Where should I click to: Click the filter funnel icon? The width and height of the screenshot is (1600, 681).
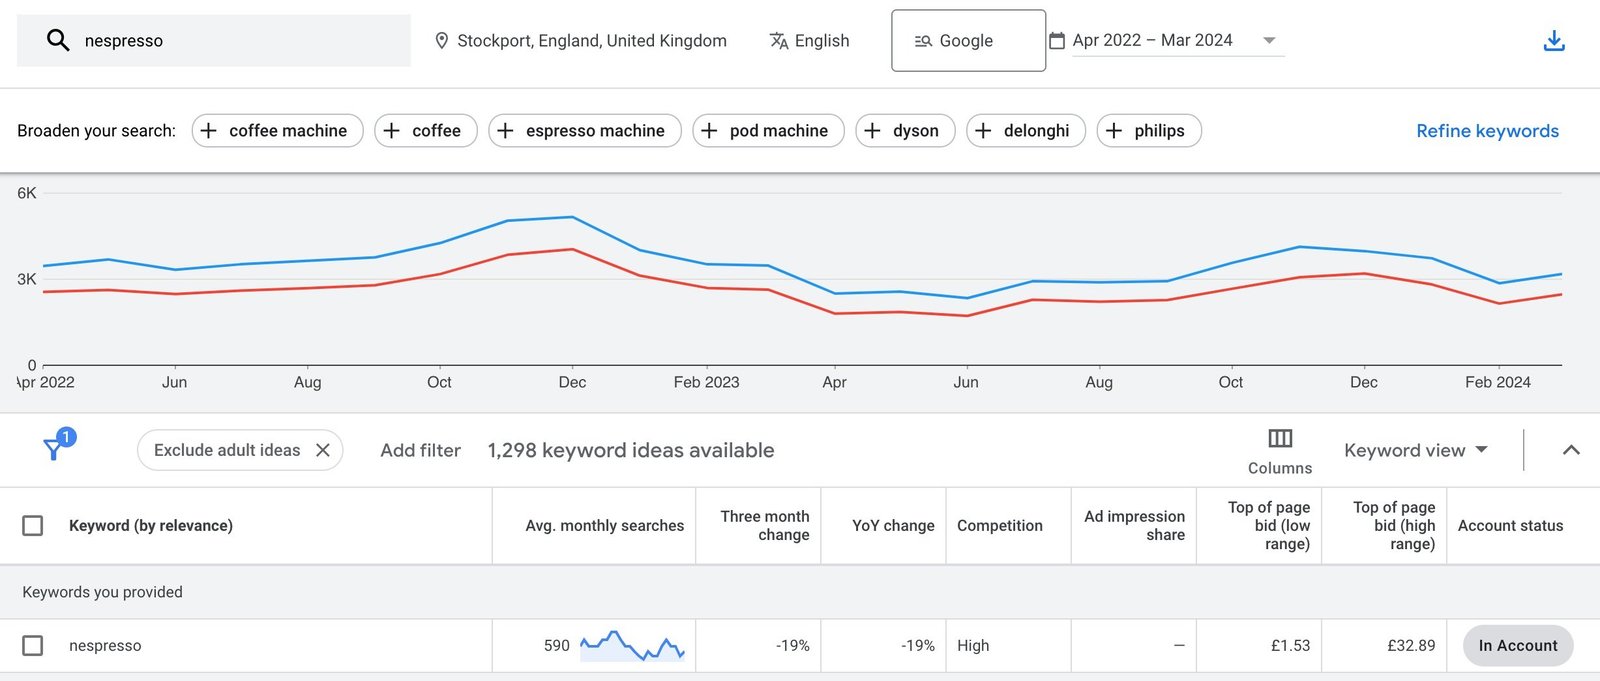tap(54, 449)
